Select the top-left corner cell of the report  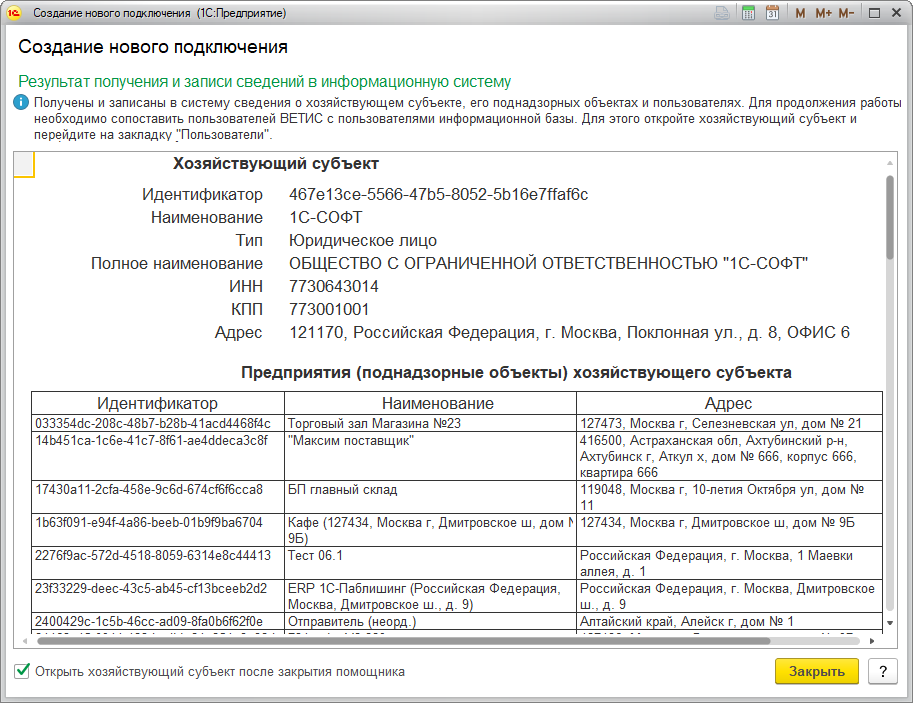[x=24, y=164]
